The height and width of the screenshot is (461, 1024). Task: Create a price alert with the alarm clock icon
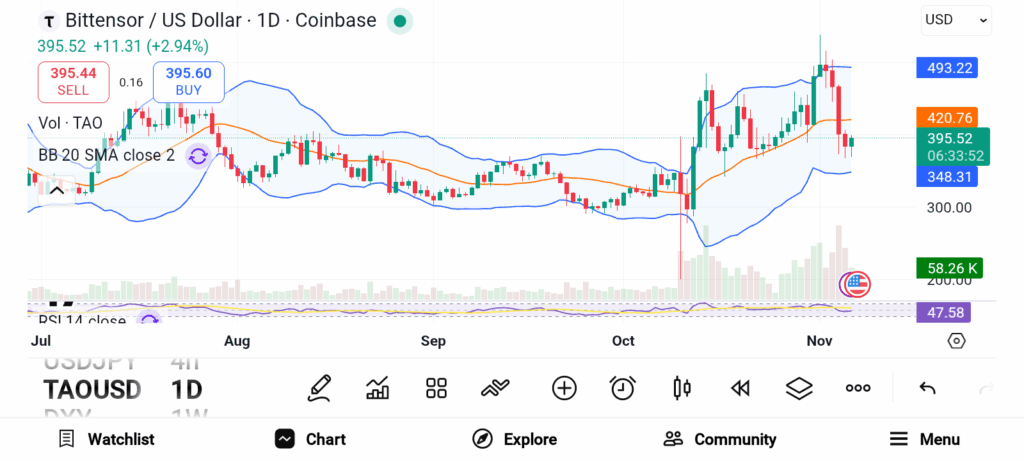coord(623,388)
